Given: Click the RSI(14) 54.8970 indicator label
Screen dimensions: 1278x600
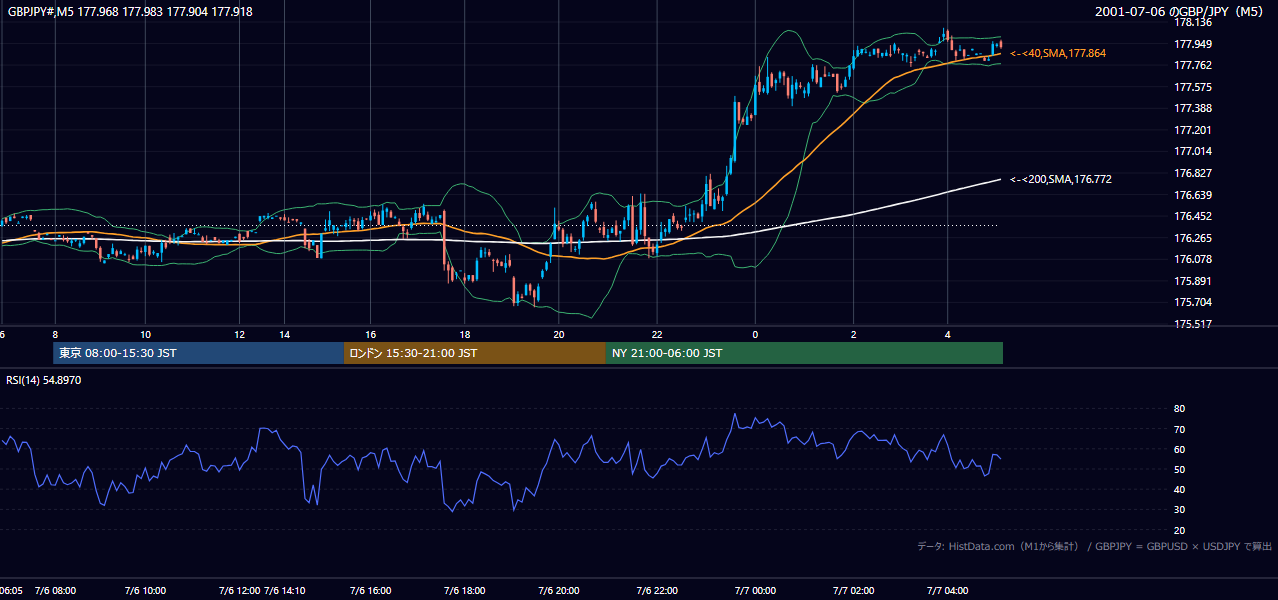Looking at the screenshot, I should pos(44,380).
